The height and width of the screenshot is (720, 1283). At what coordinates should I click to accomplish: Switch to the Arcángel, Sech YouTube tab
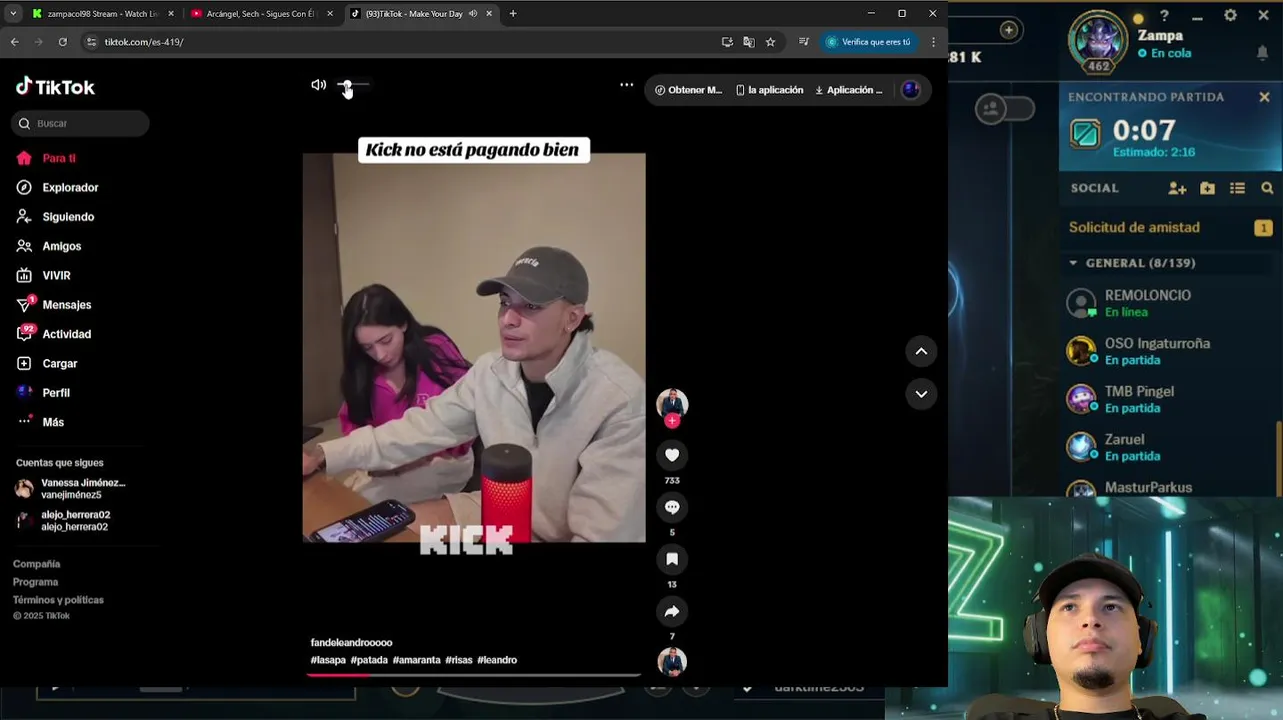click(262, 14)
